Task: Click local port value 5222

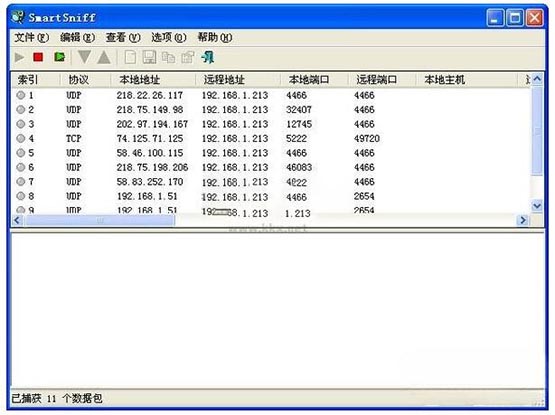Action: click(x=296, y=138)
